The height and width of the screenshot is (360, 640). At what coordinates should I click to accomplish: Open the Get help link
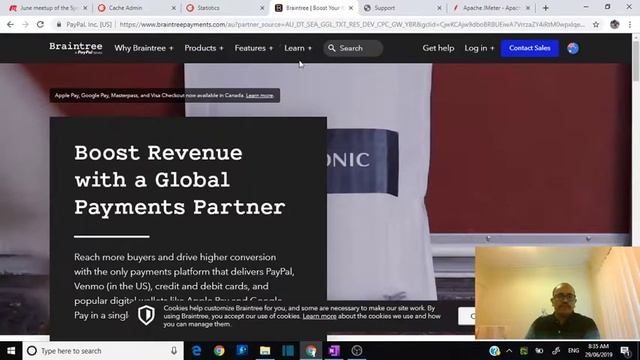coord(438,48)
